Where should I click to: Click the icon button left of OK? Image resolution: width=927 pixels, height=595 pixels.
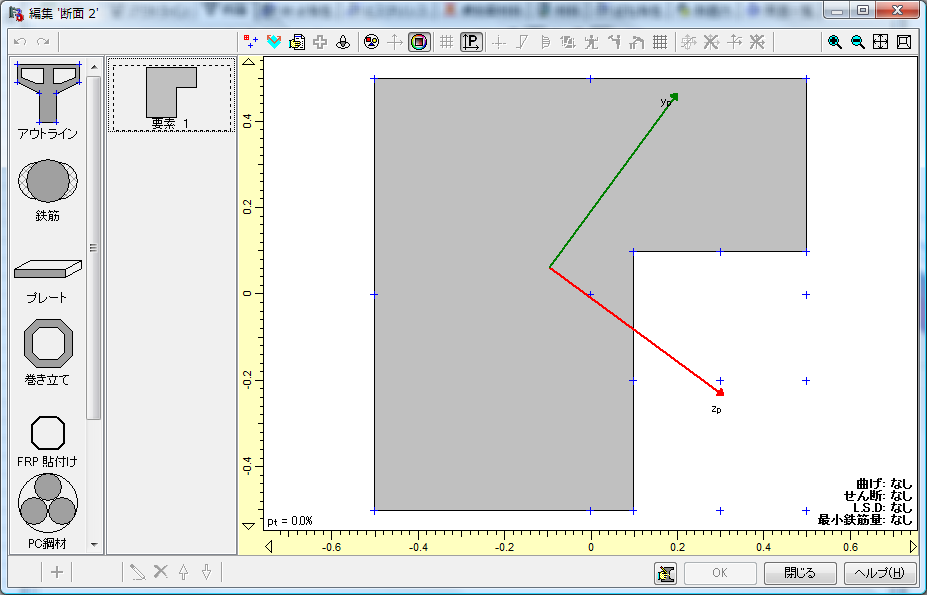tap(666, 573)
